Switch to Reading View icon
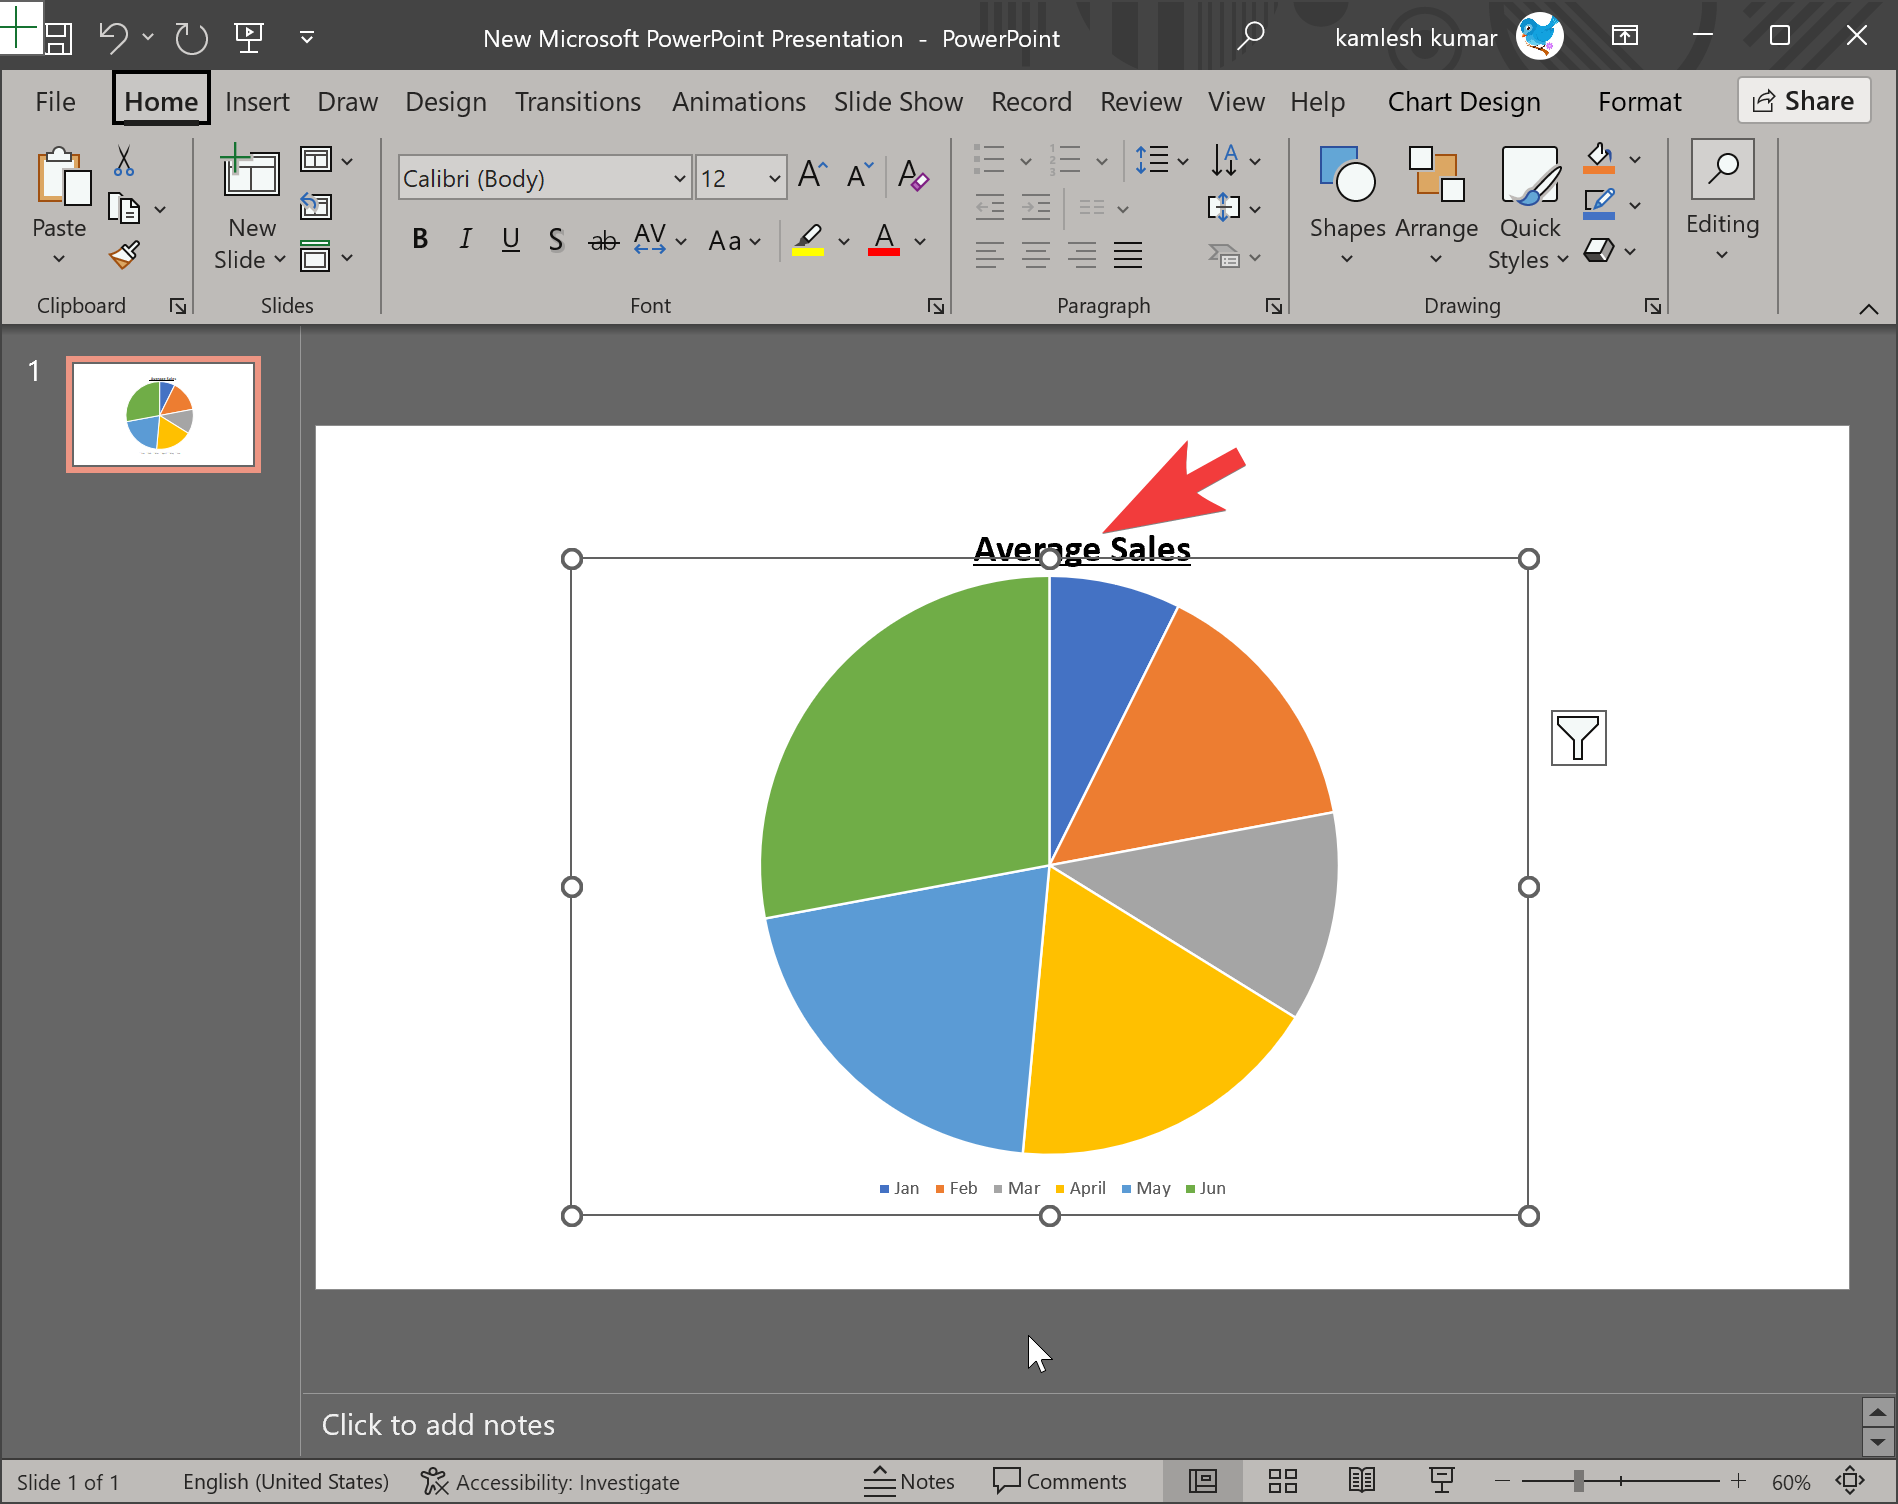 click(x=1361, y=1481)
